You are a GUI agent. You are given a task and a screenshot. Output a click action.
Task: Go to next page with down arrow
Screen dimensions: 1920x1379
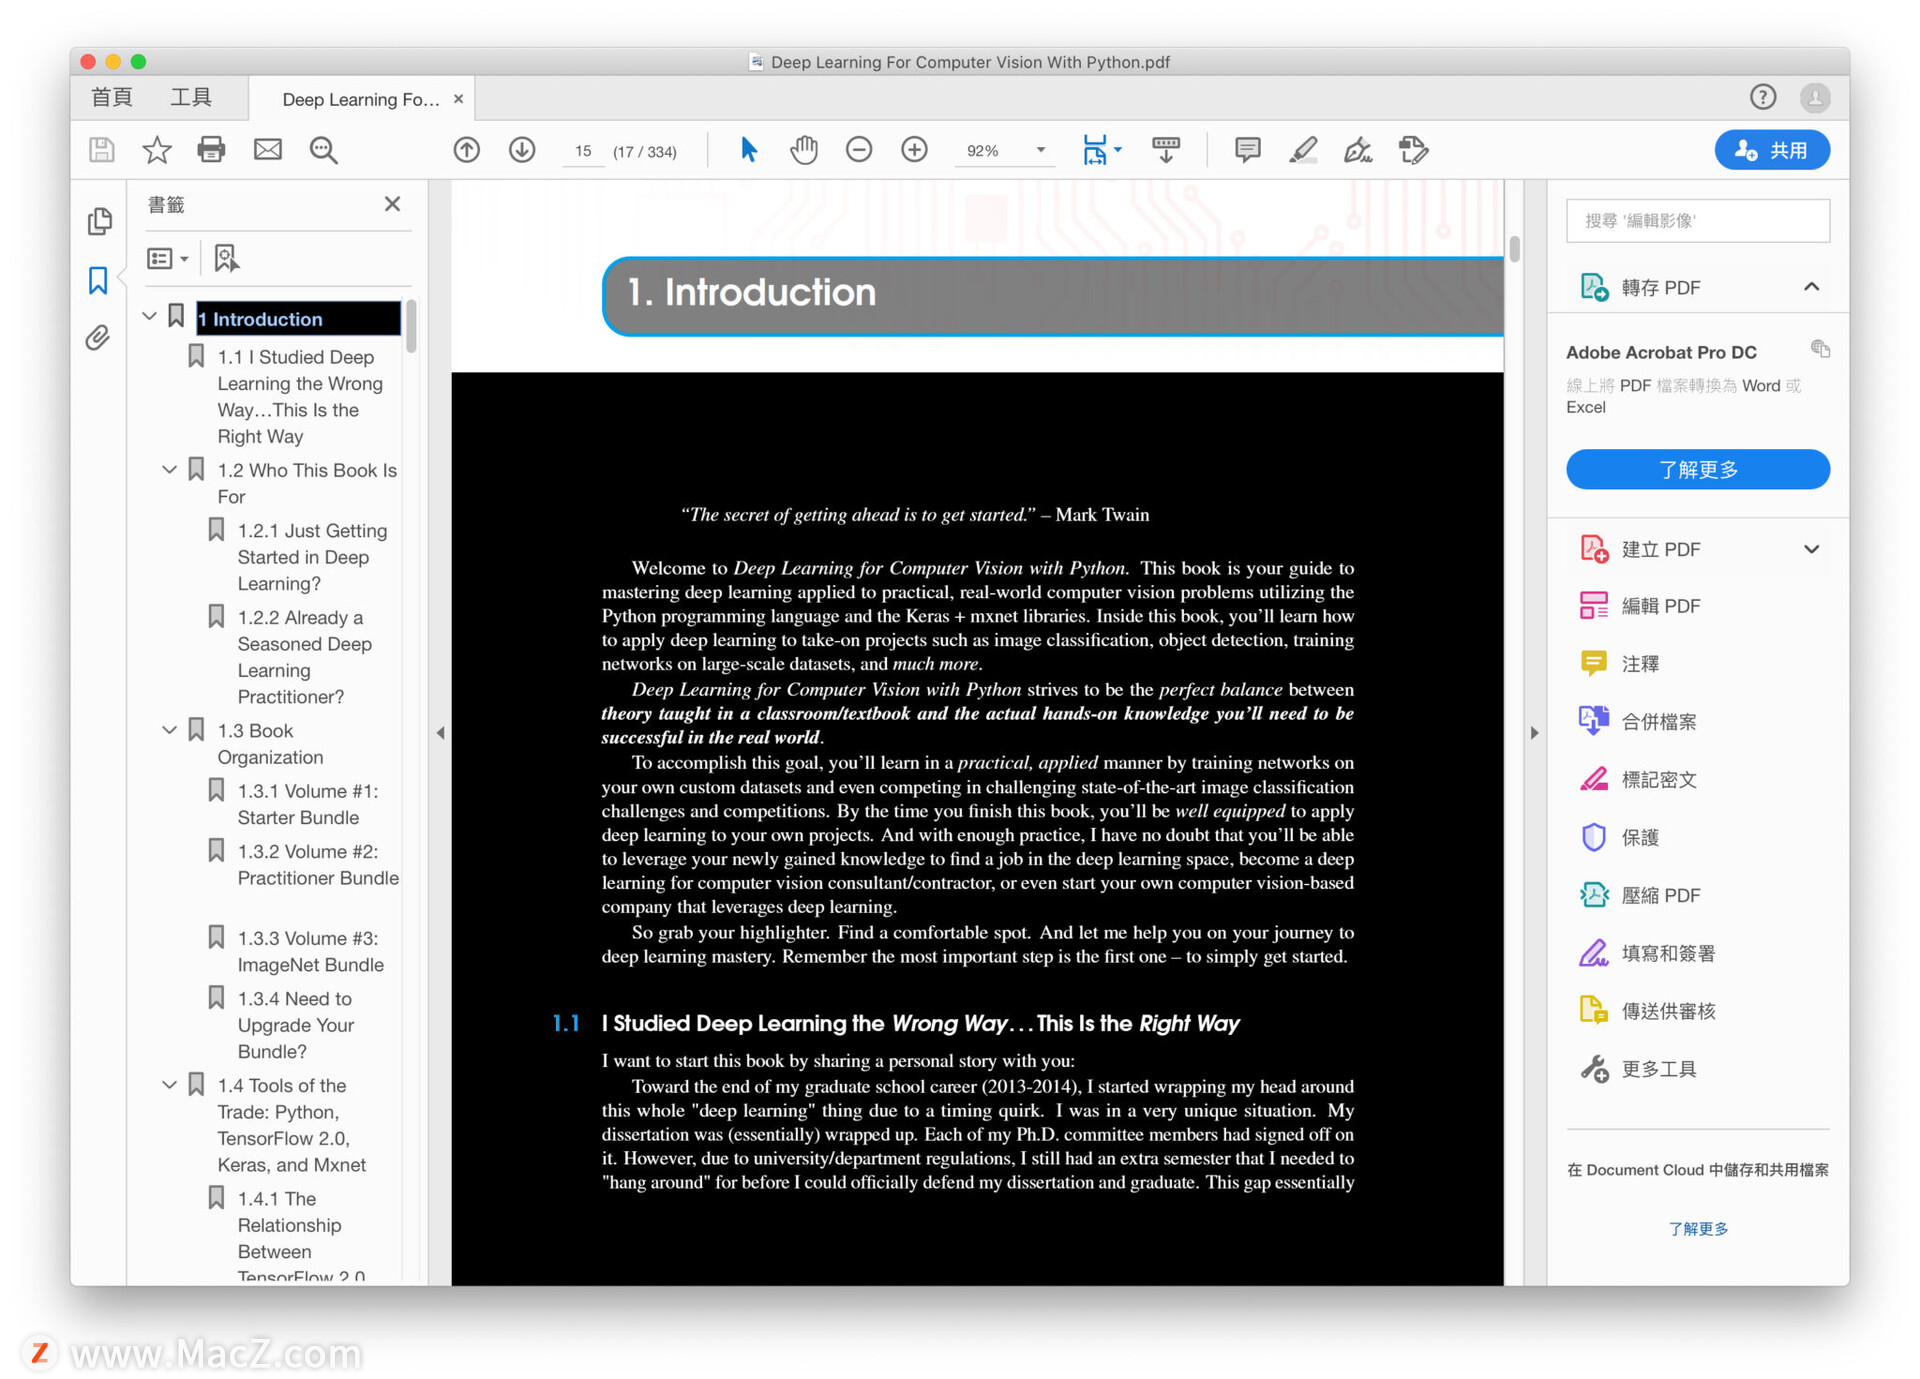522,150
